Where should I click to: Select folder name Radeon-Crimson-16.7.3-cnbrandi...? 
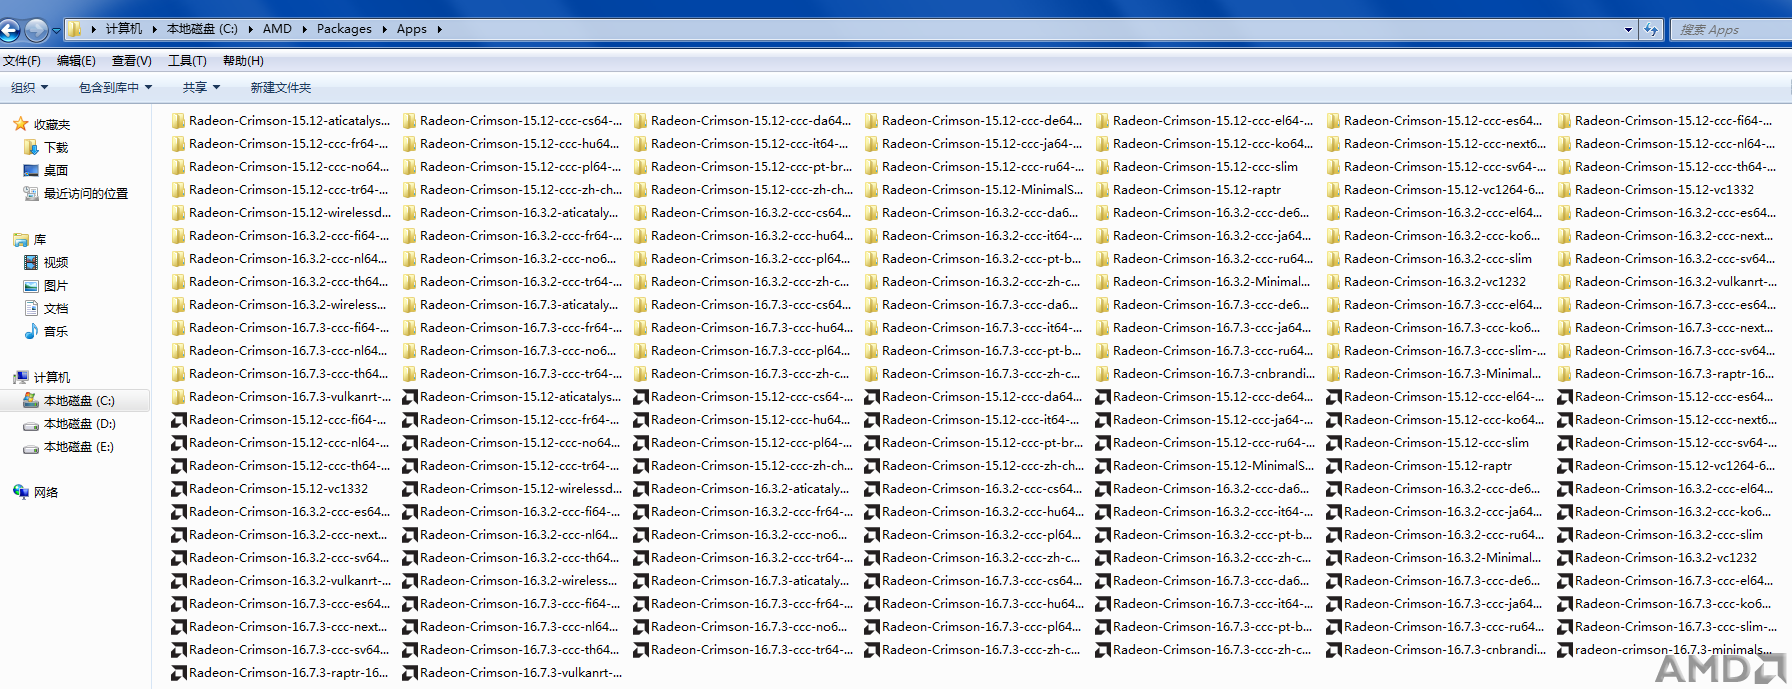(1214, 374)
